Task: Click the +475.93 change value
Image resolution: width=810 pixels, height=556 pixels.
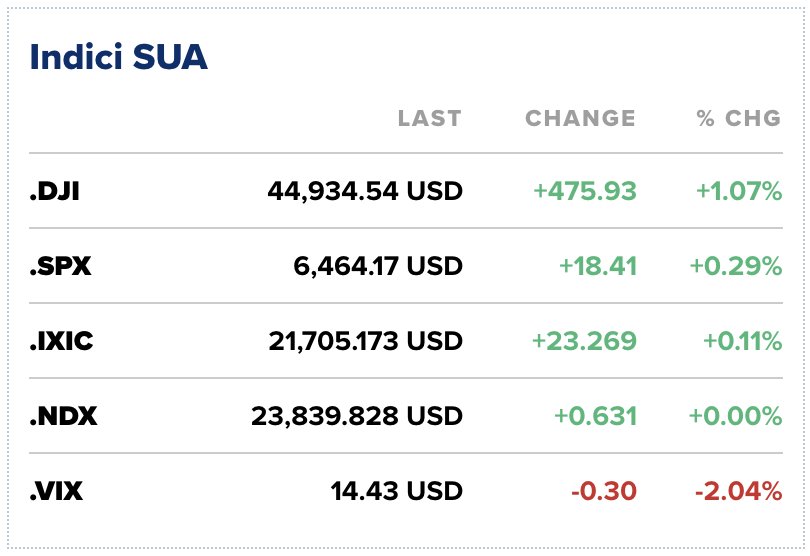Action: [585, 190]
